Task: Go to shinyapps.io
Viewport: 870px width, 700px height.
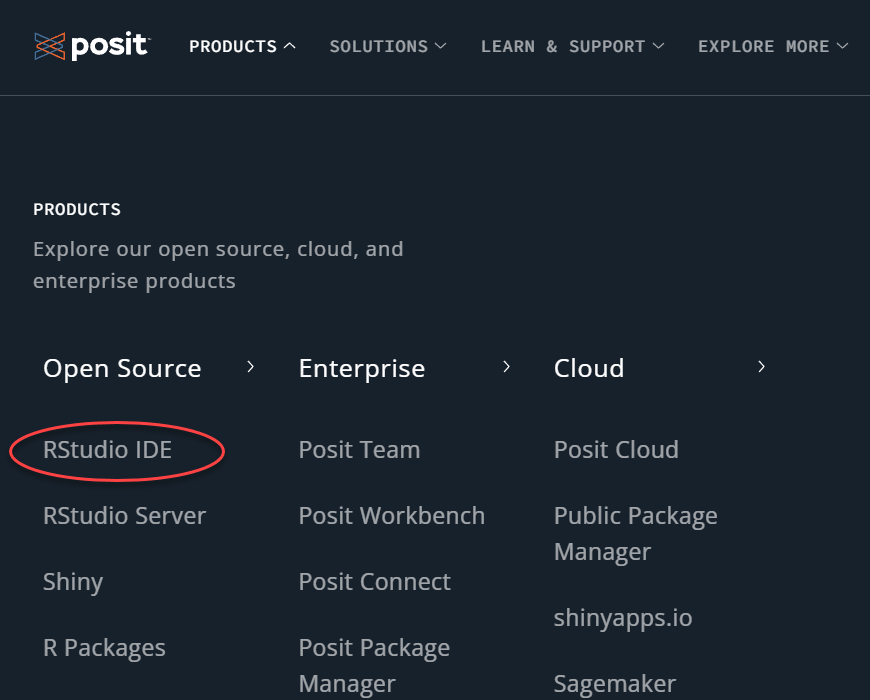Action: point(622,618)
